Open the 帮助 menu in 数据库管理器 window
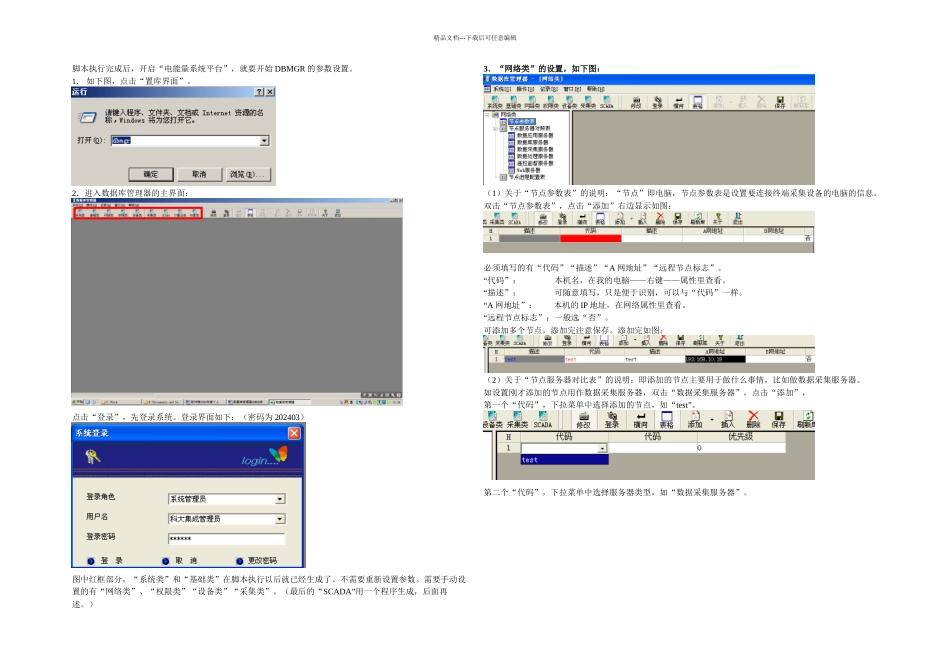The image size is (950, 672). click(x=596, y=89)
